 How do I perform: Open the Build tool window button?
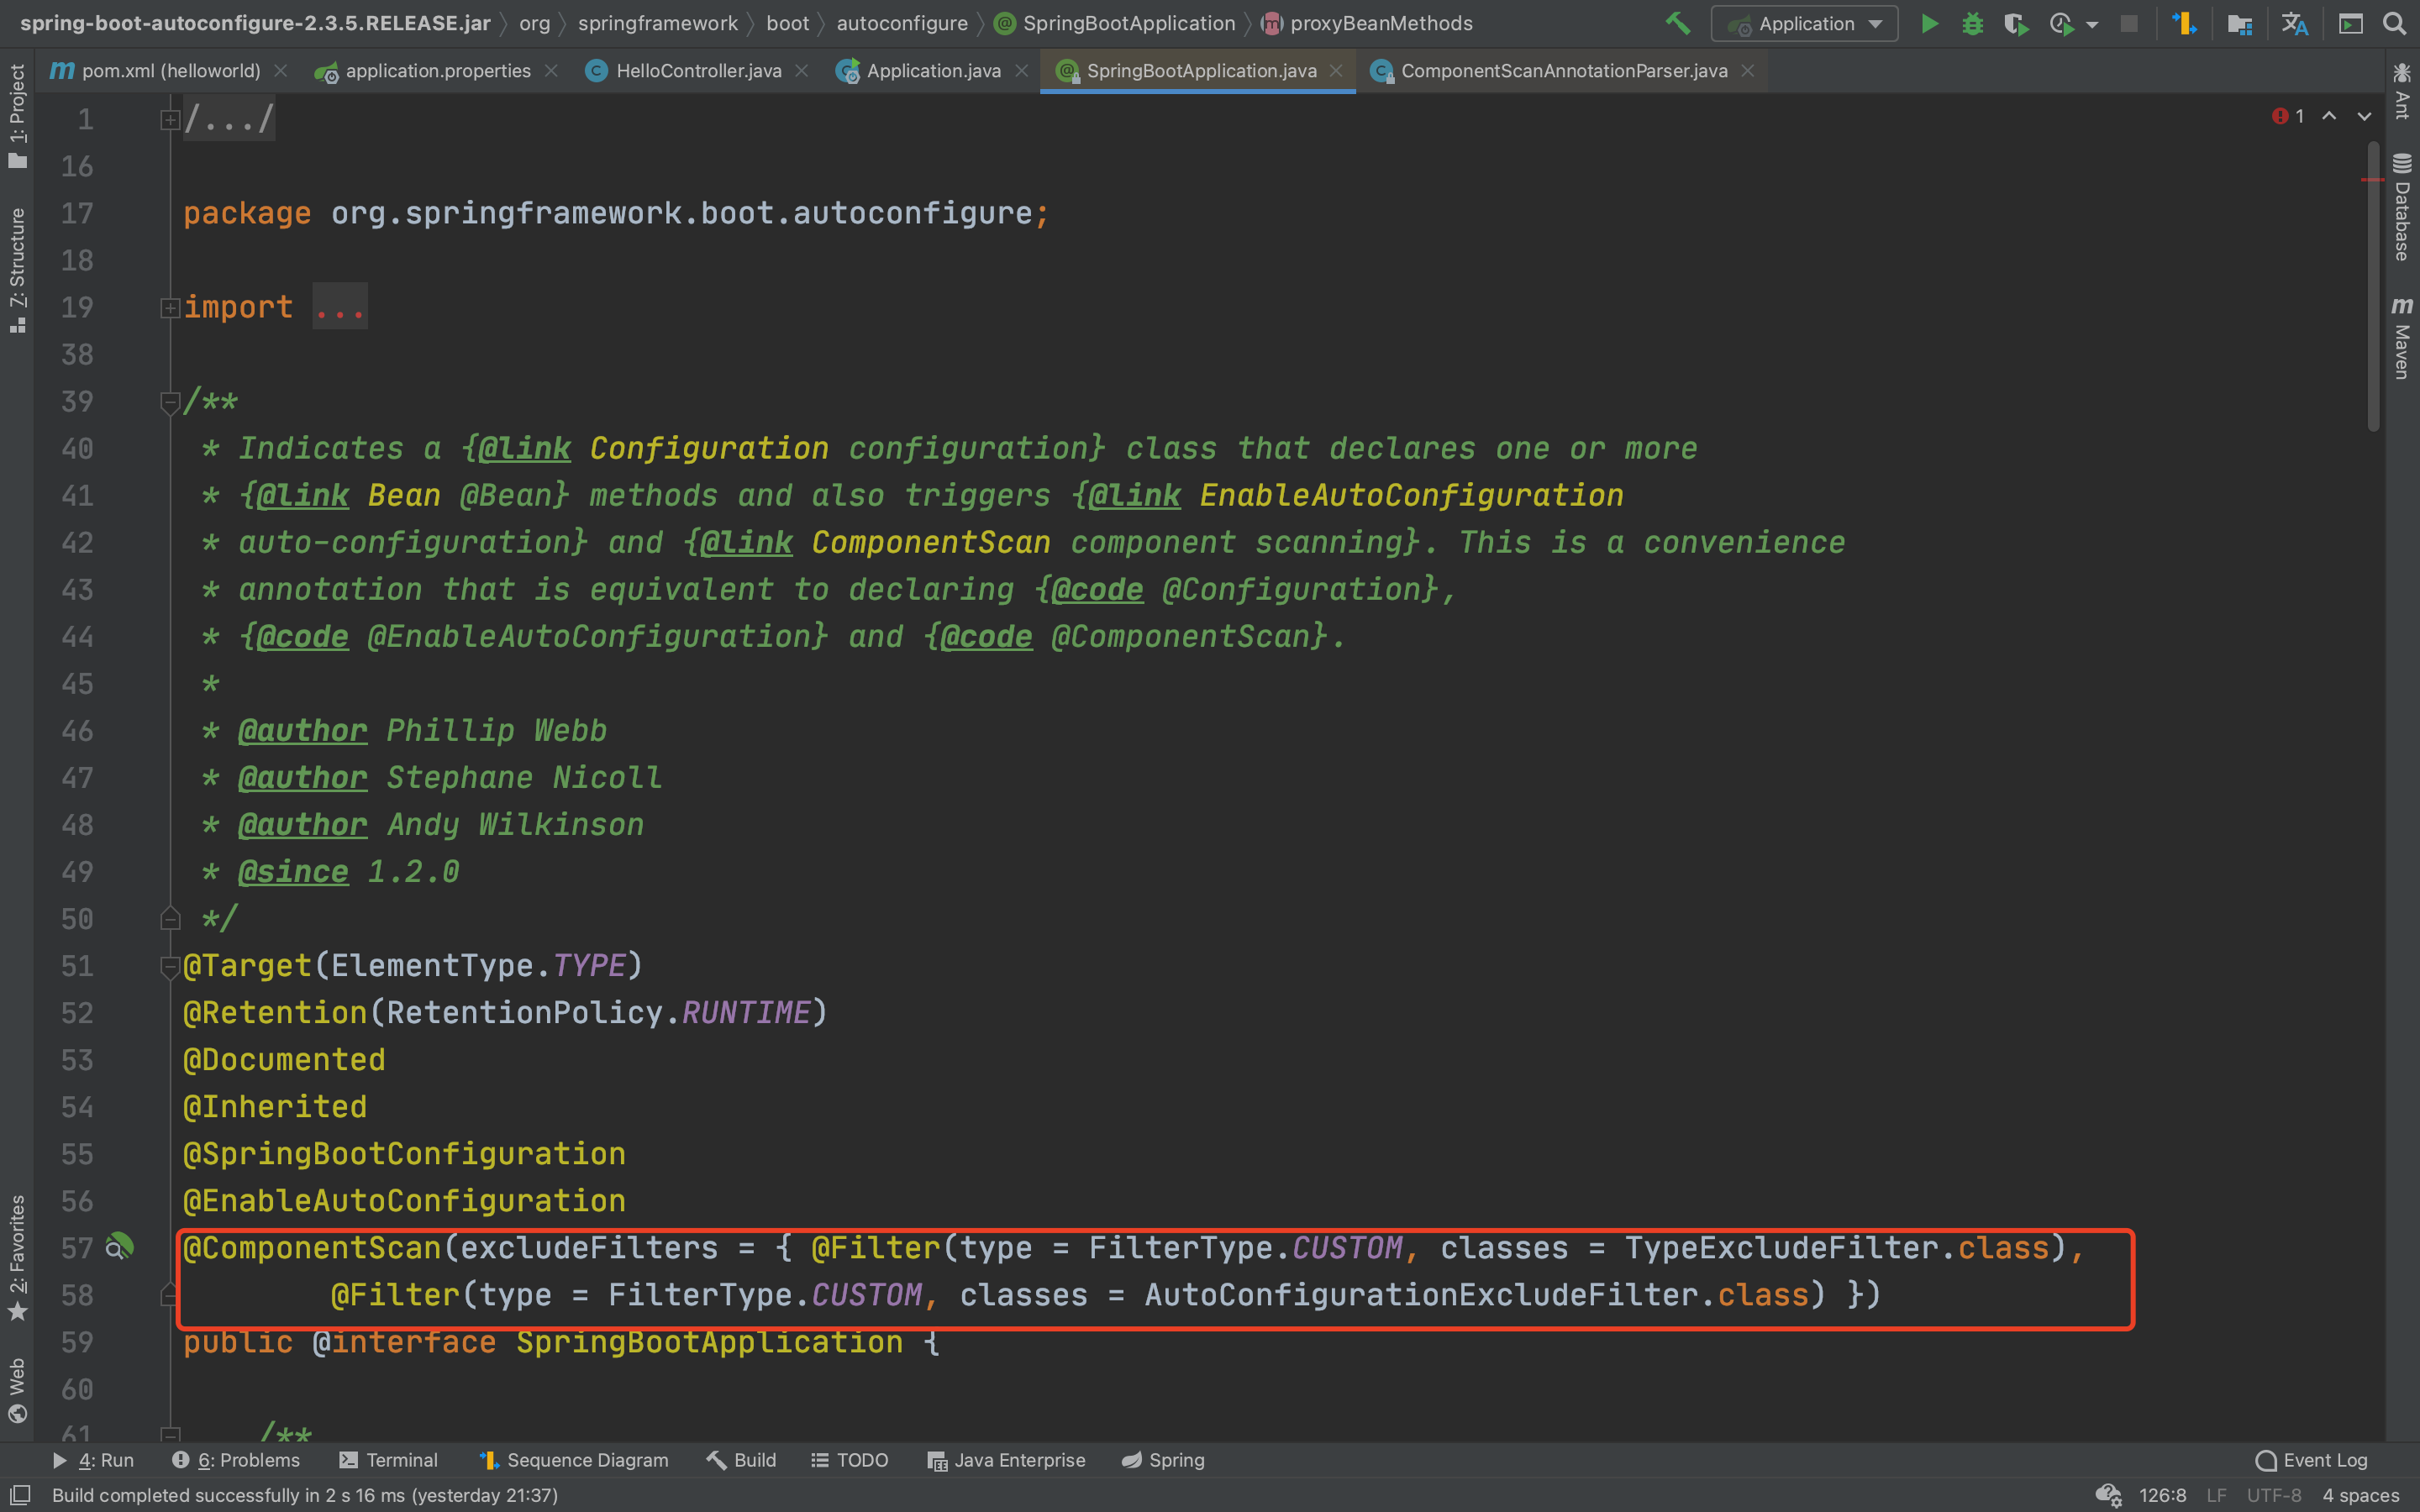point(741,1460)
